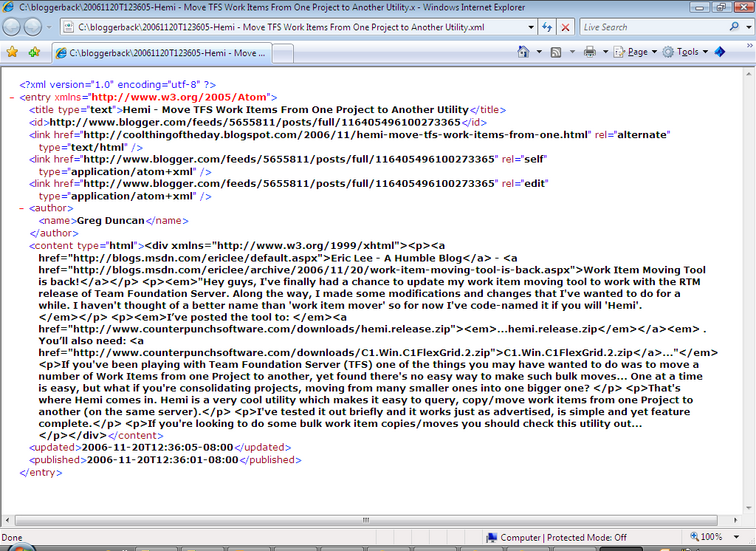Click the Home icon
This screenshot has width=756, height=551.
(524, 52)
